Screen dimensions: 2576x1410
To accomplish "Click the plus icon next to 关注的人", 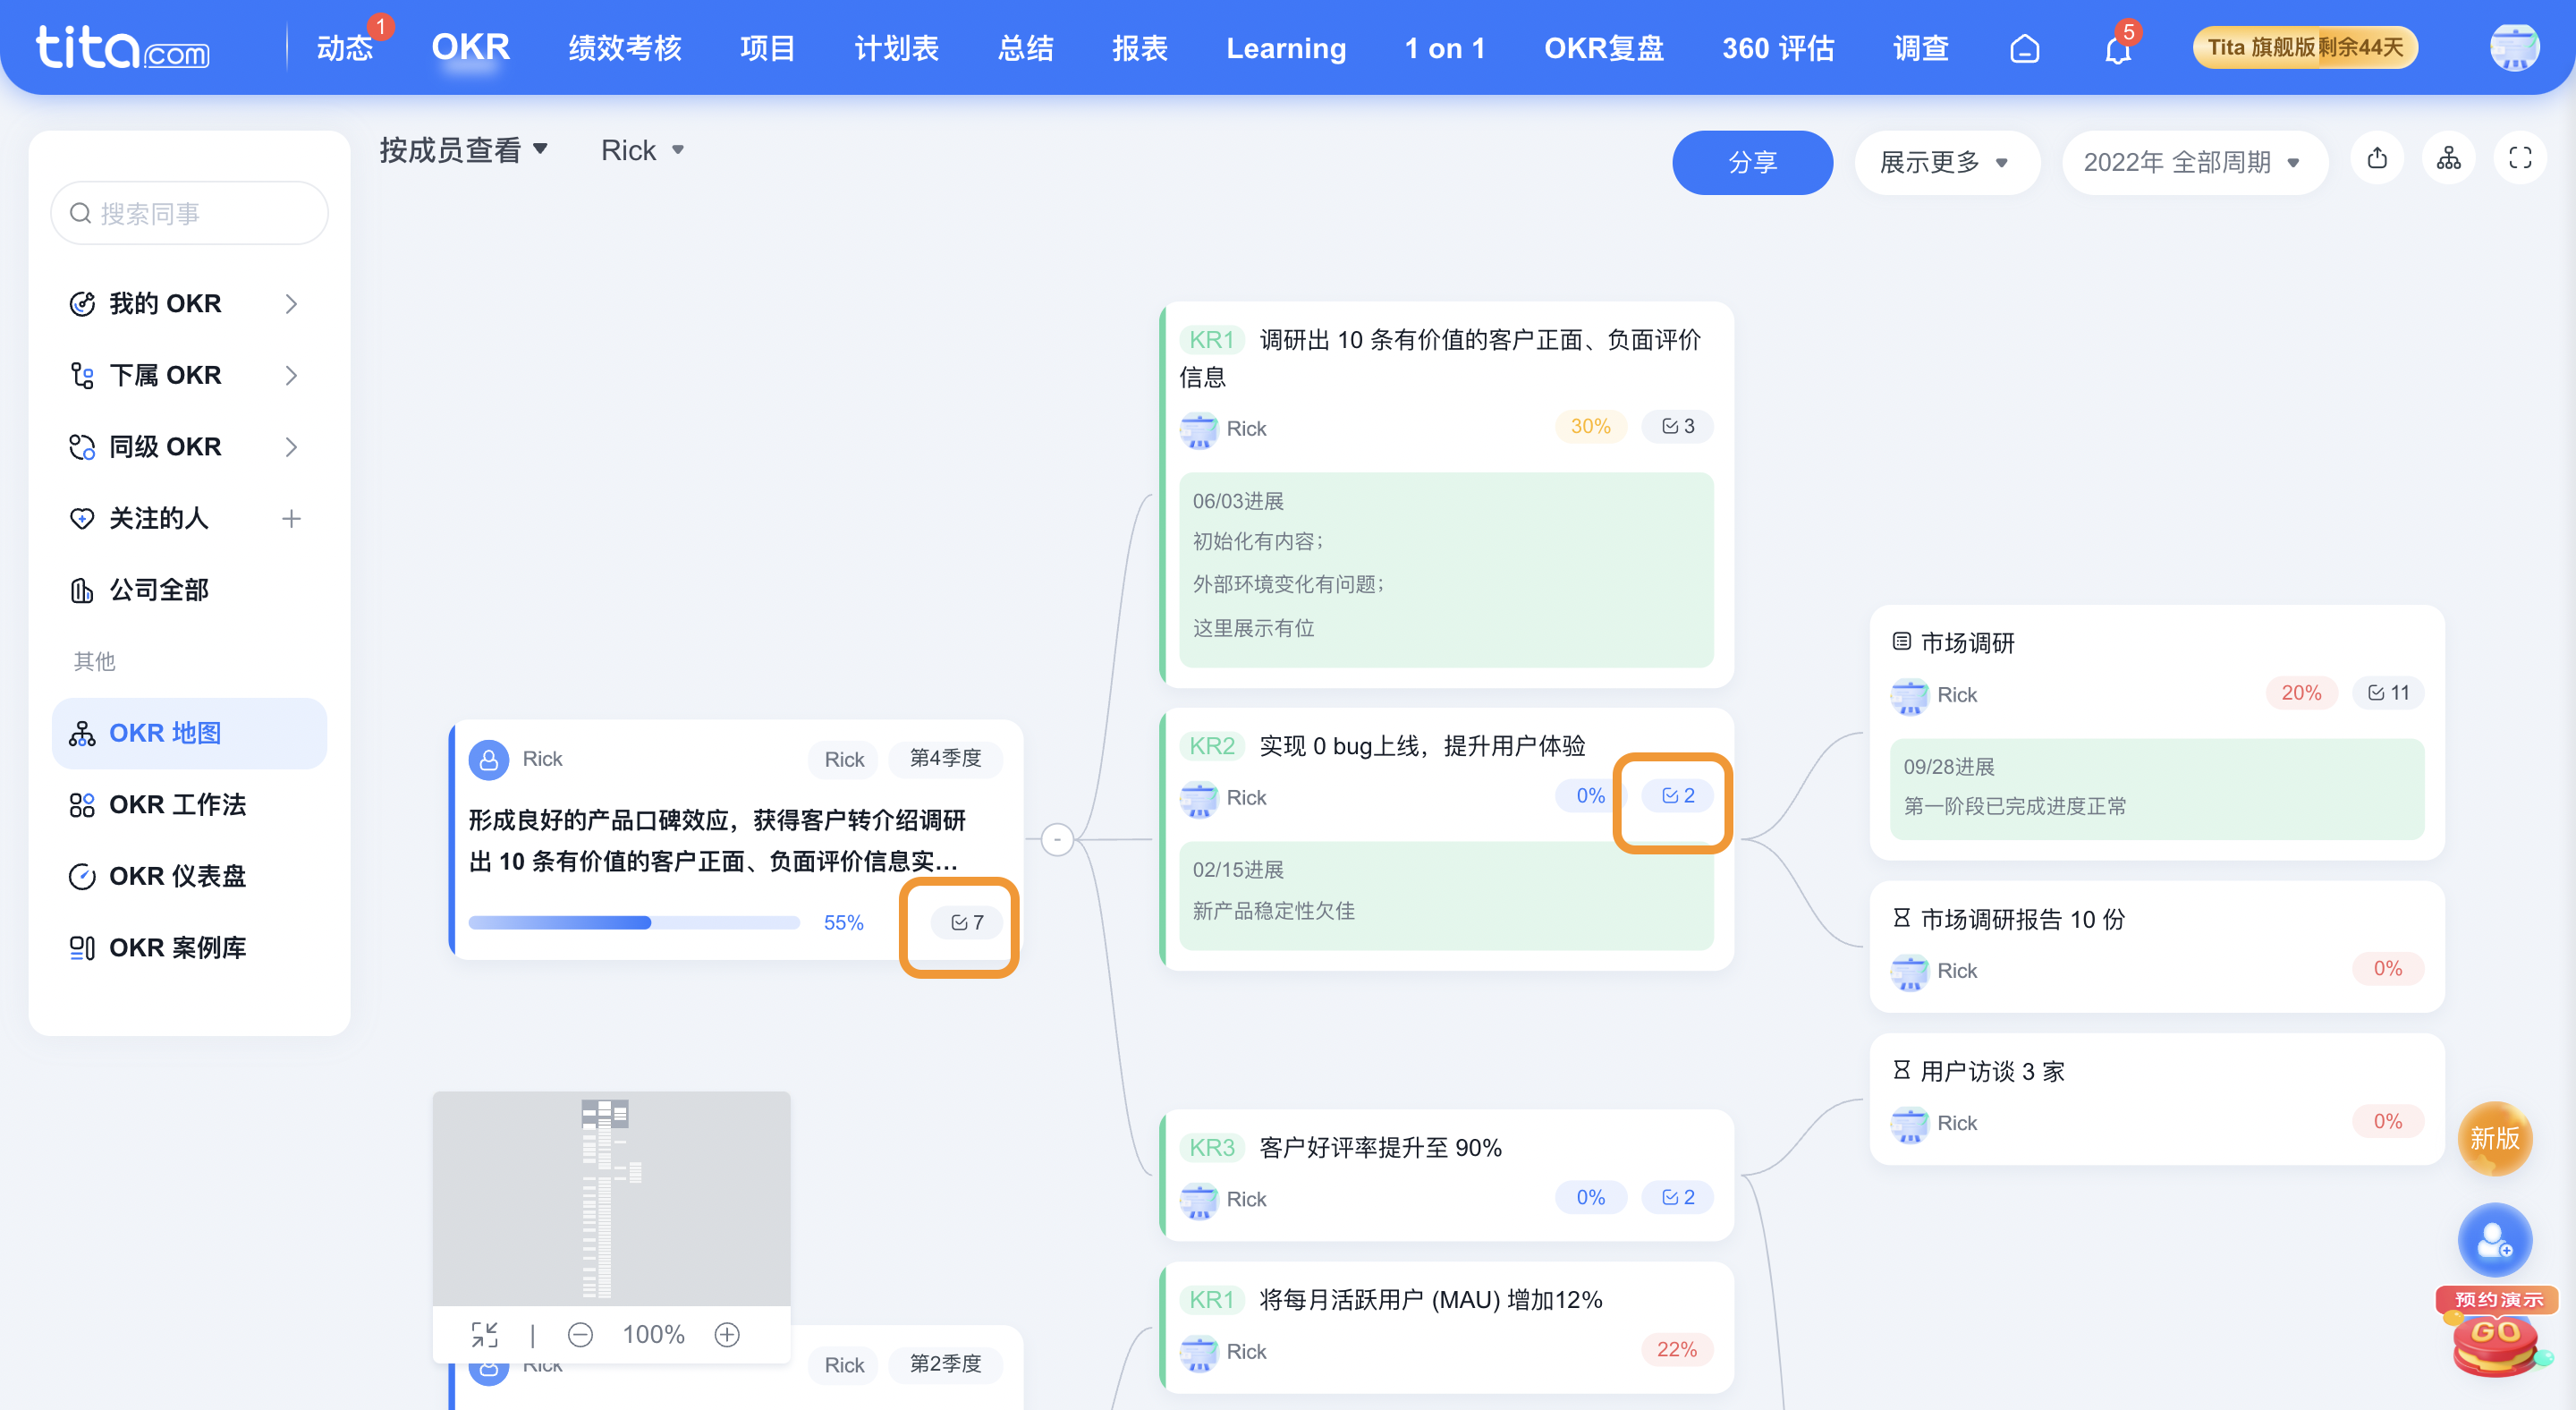I will pos(291,518).
